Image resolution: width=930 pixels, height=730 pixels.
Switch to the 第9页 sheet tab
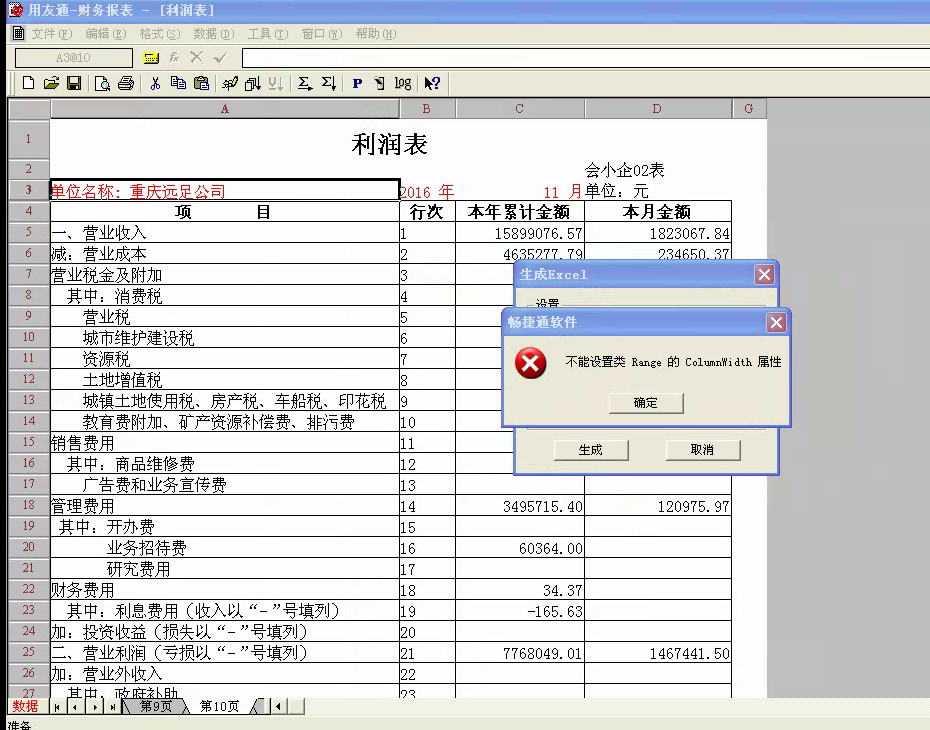pyautogui.click(x=156, y=706)
